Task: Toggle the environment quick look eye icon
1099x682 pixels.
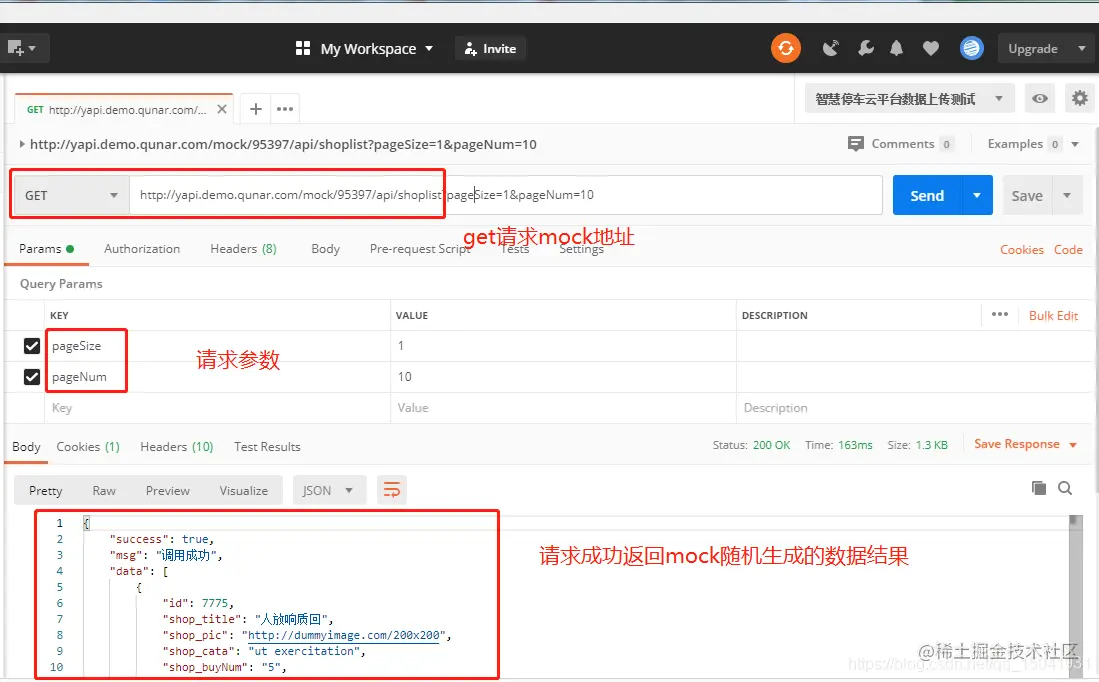Action: click(x=1040, y=99)
